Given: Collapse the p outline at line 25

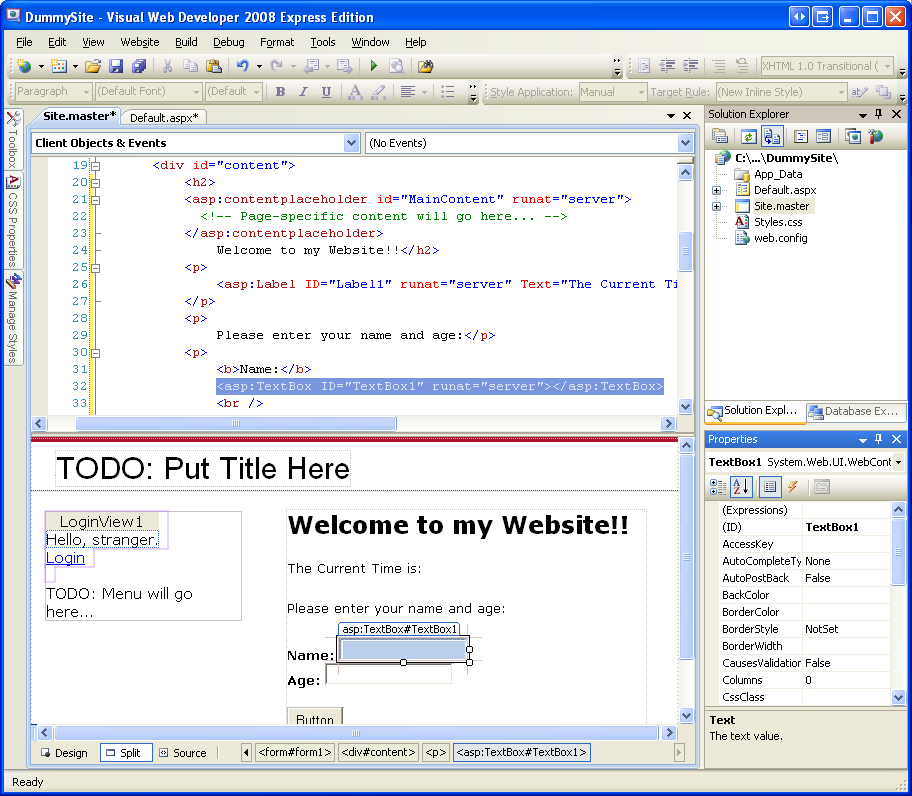Looking at the screenshot, I should [x=96, y=269].
